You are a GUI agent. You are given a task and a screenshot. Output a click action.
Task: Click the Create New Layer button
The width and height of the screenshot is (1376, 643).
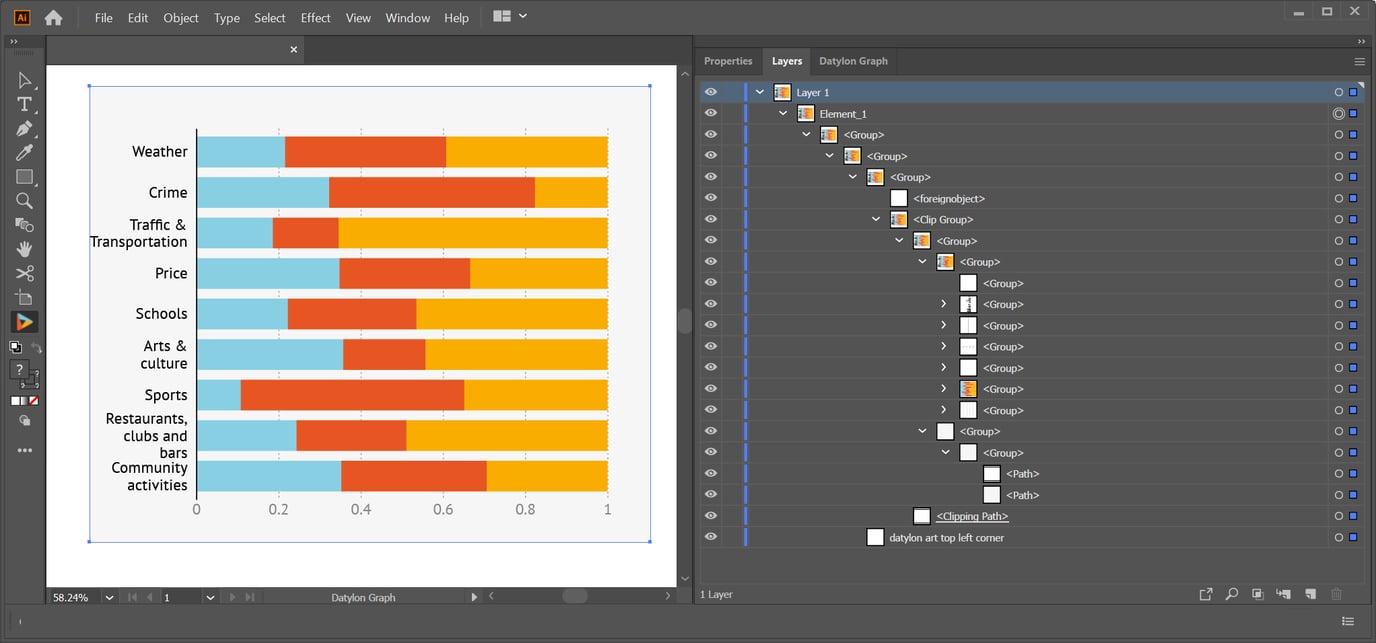click(1310, 593)
